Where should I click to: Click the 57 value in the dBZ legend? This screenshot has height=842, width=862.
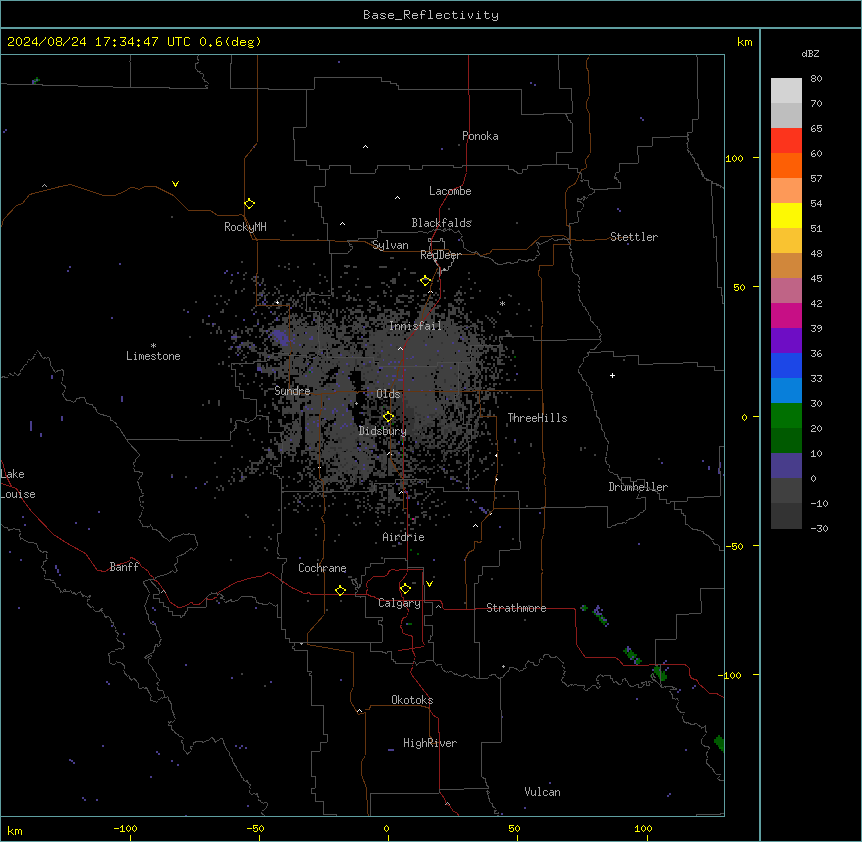click(x=816, y=178)
